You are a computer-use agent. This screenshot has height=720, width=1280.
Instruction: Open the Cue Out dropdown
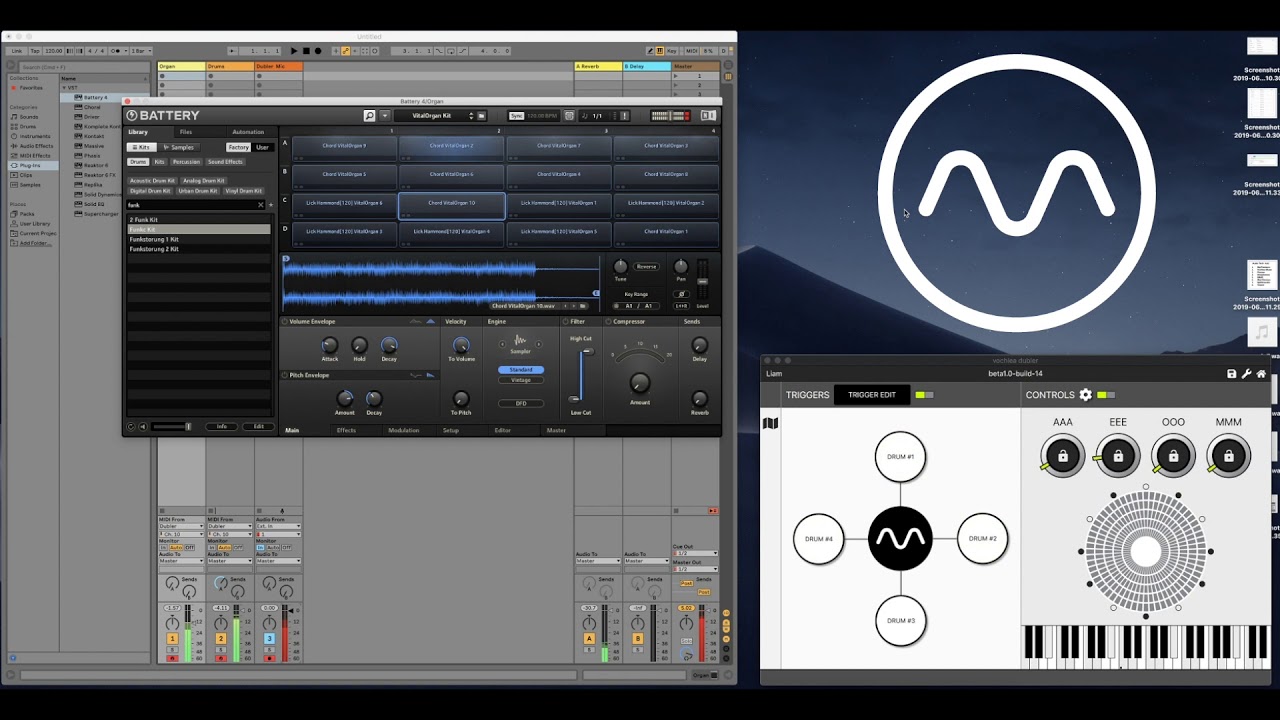pos(695,553)
